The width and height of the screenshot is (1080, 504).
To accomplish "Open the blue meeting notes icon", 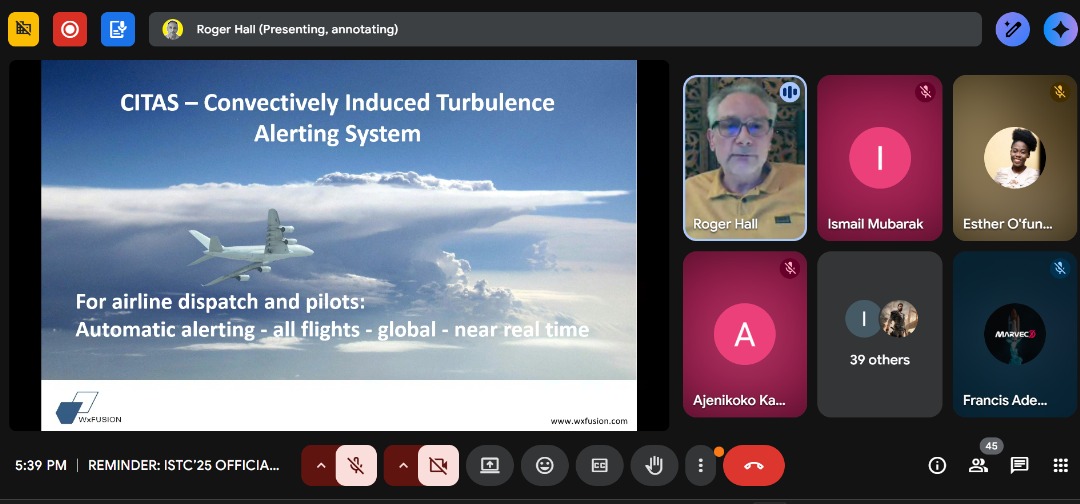I will [118, 29].
